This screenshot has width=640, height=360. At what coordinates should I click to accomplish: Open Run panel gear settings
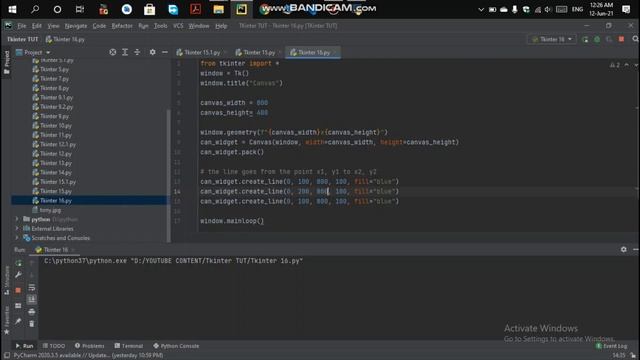(x=624, y=249)
